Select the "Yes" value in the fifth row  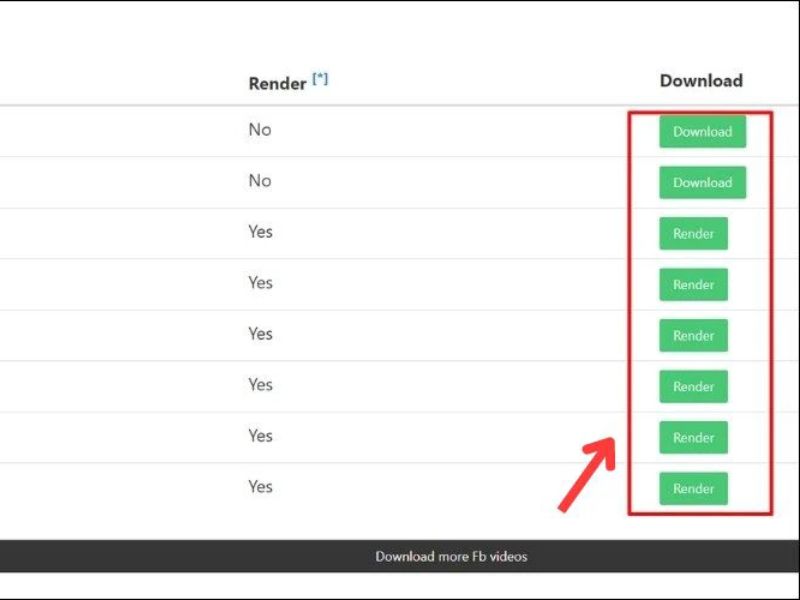[260, 334]
